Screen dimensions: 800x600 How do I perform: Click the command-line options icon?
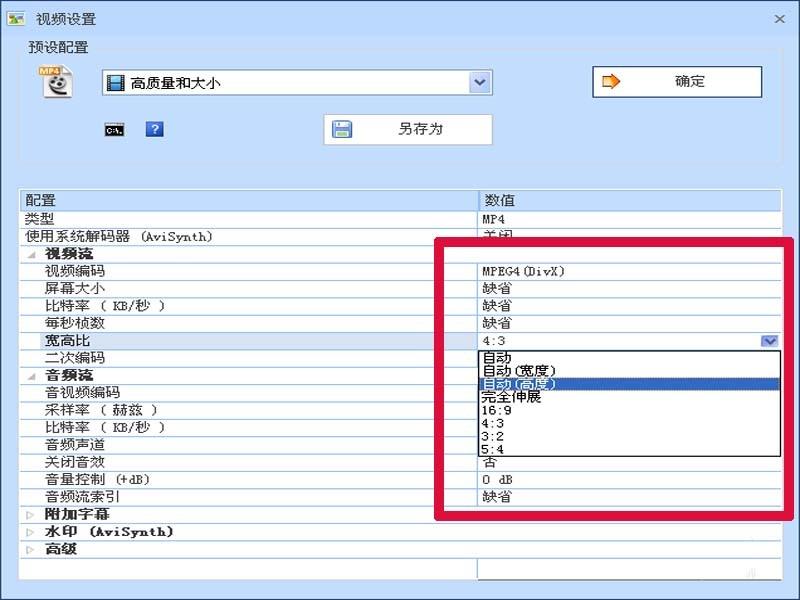coord(114,129)
